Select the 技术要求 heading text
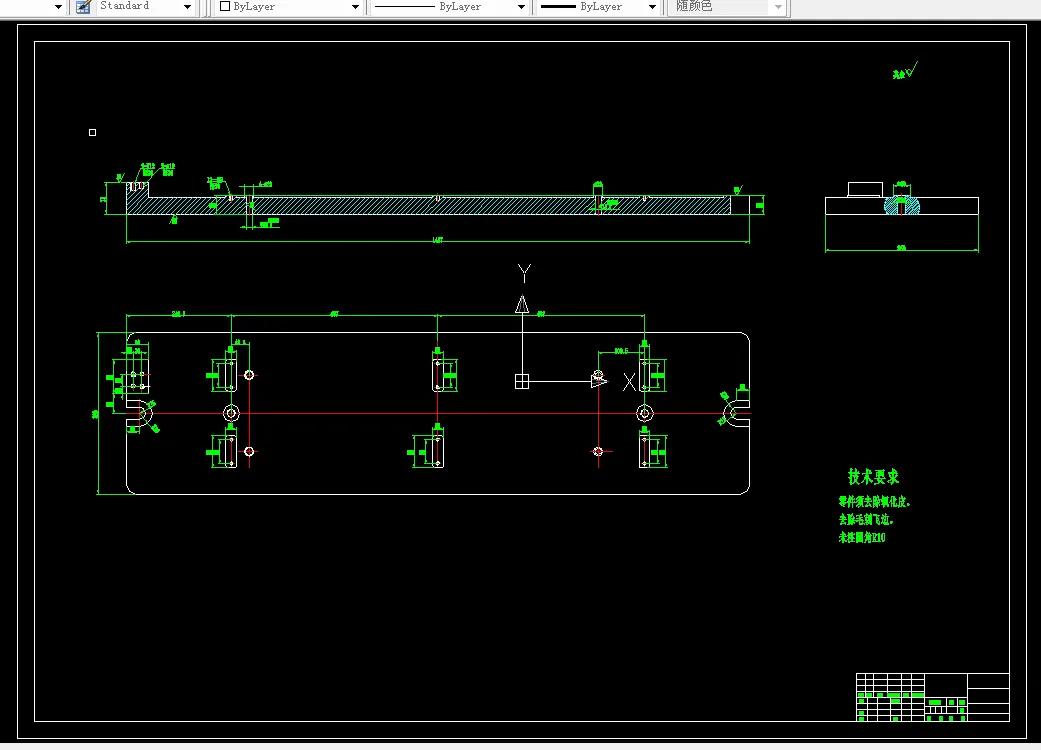Viewport: 1041px width, 750px height. [873, 477]
